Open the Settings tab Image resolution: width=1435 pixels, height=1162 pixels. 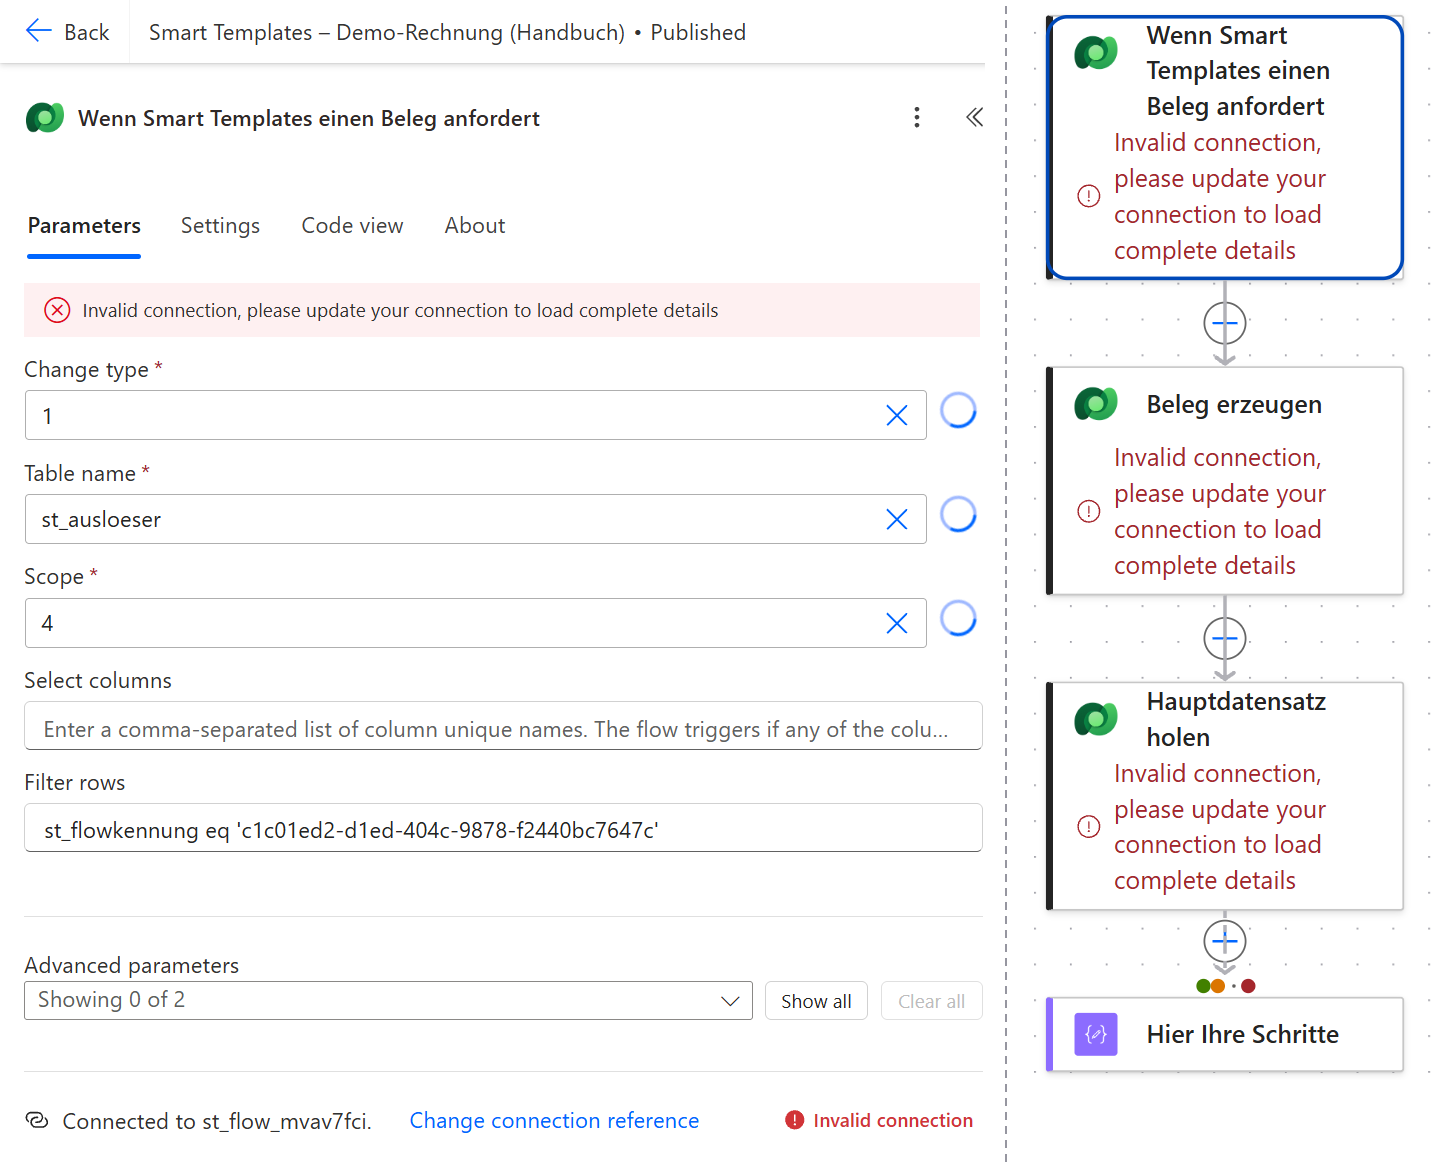(x=220, y=226)
